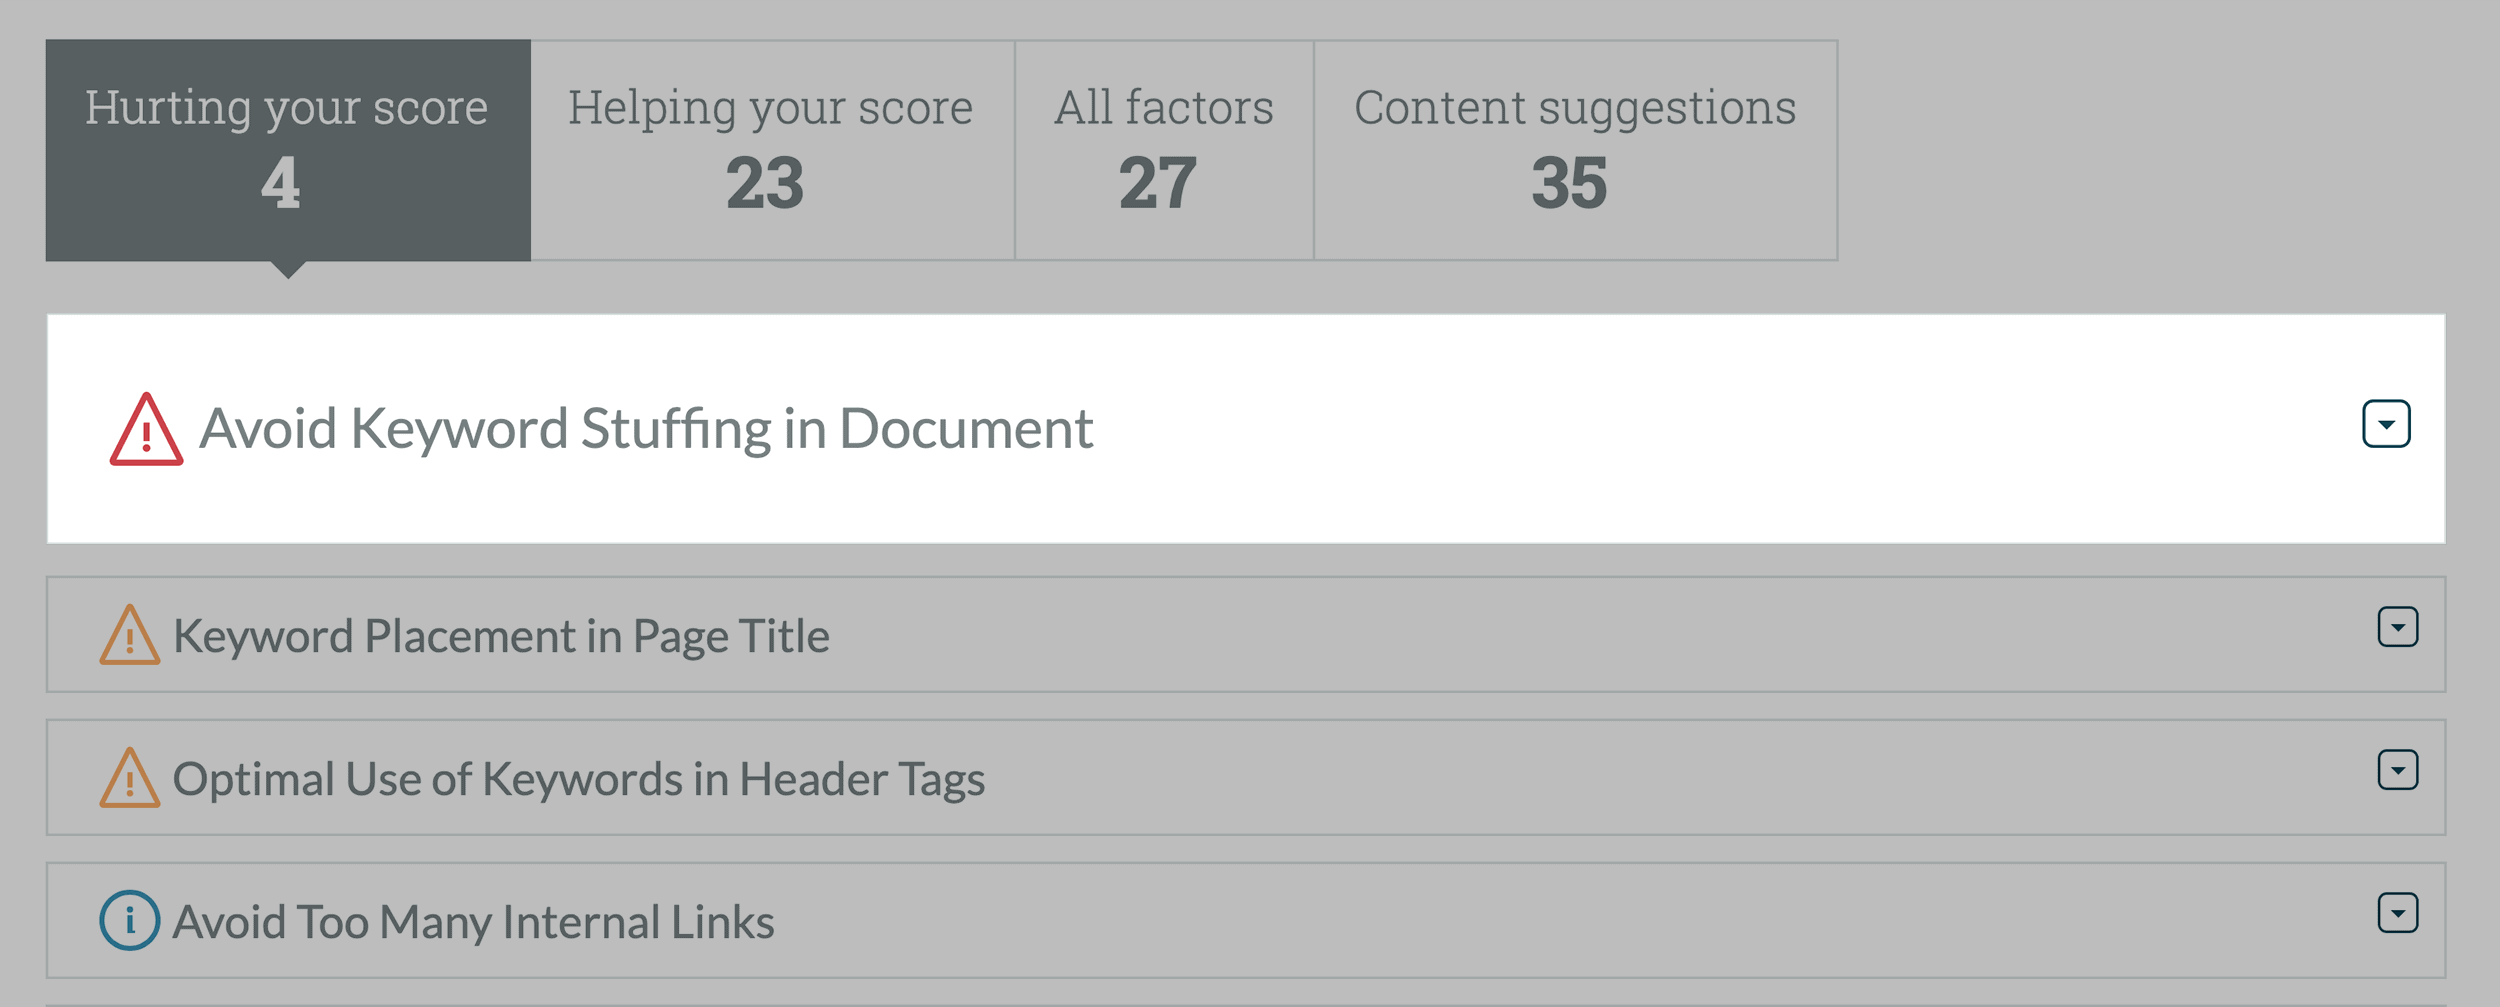The height and width of the screenshot is (1007, 2500).
Task: Click the number 35 under Content suggestions
Action: pyautogui.click(x=1569, y=183)
